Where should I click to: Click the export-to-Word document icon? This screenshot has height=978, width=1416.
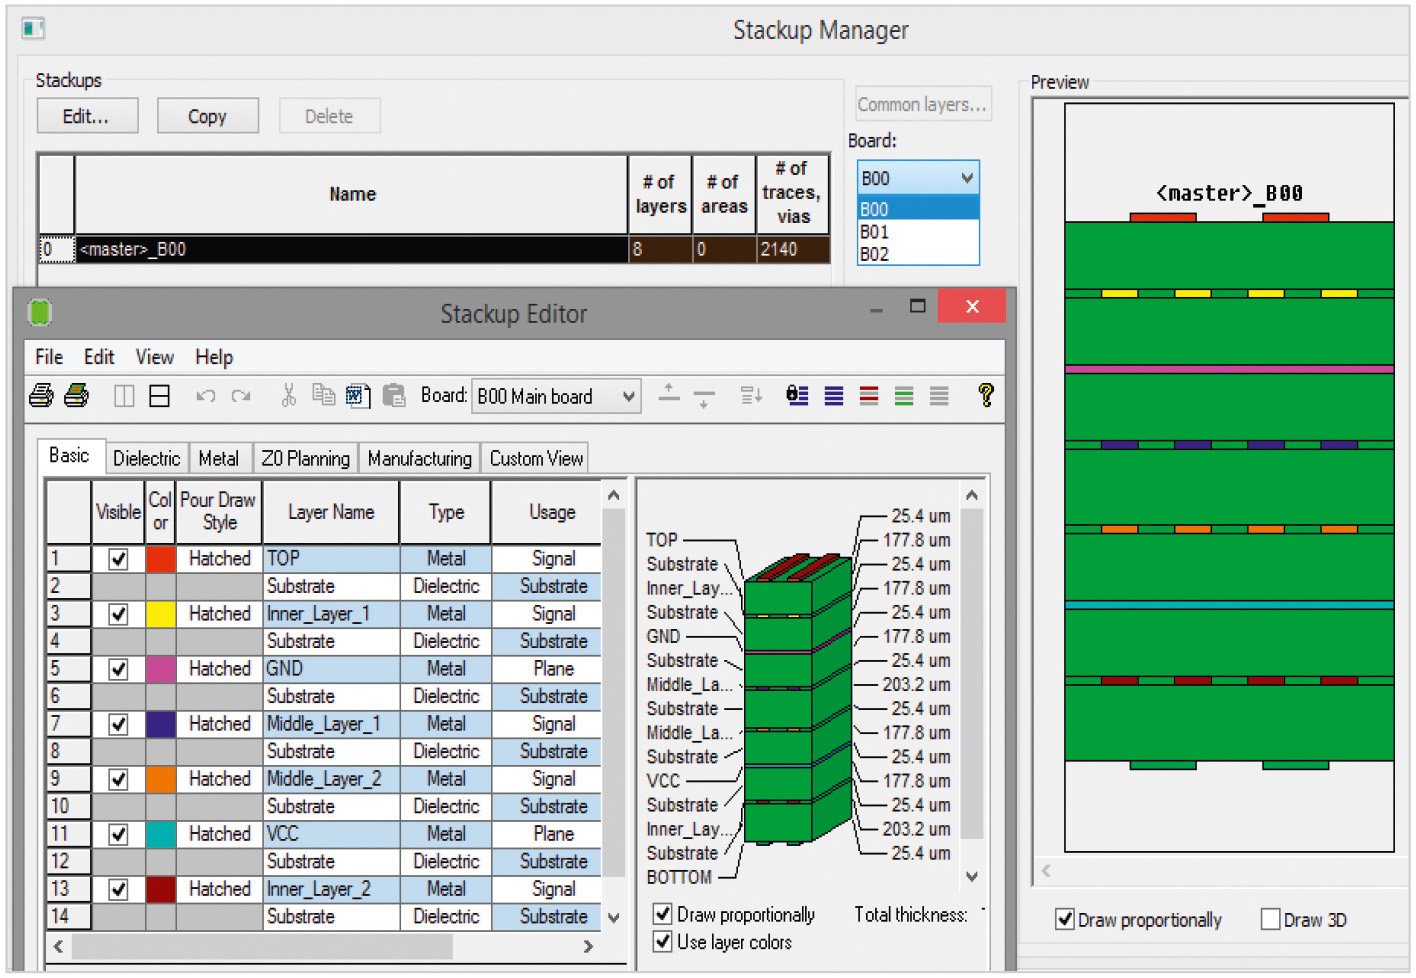tap(358, 396)
